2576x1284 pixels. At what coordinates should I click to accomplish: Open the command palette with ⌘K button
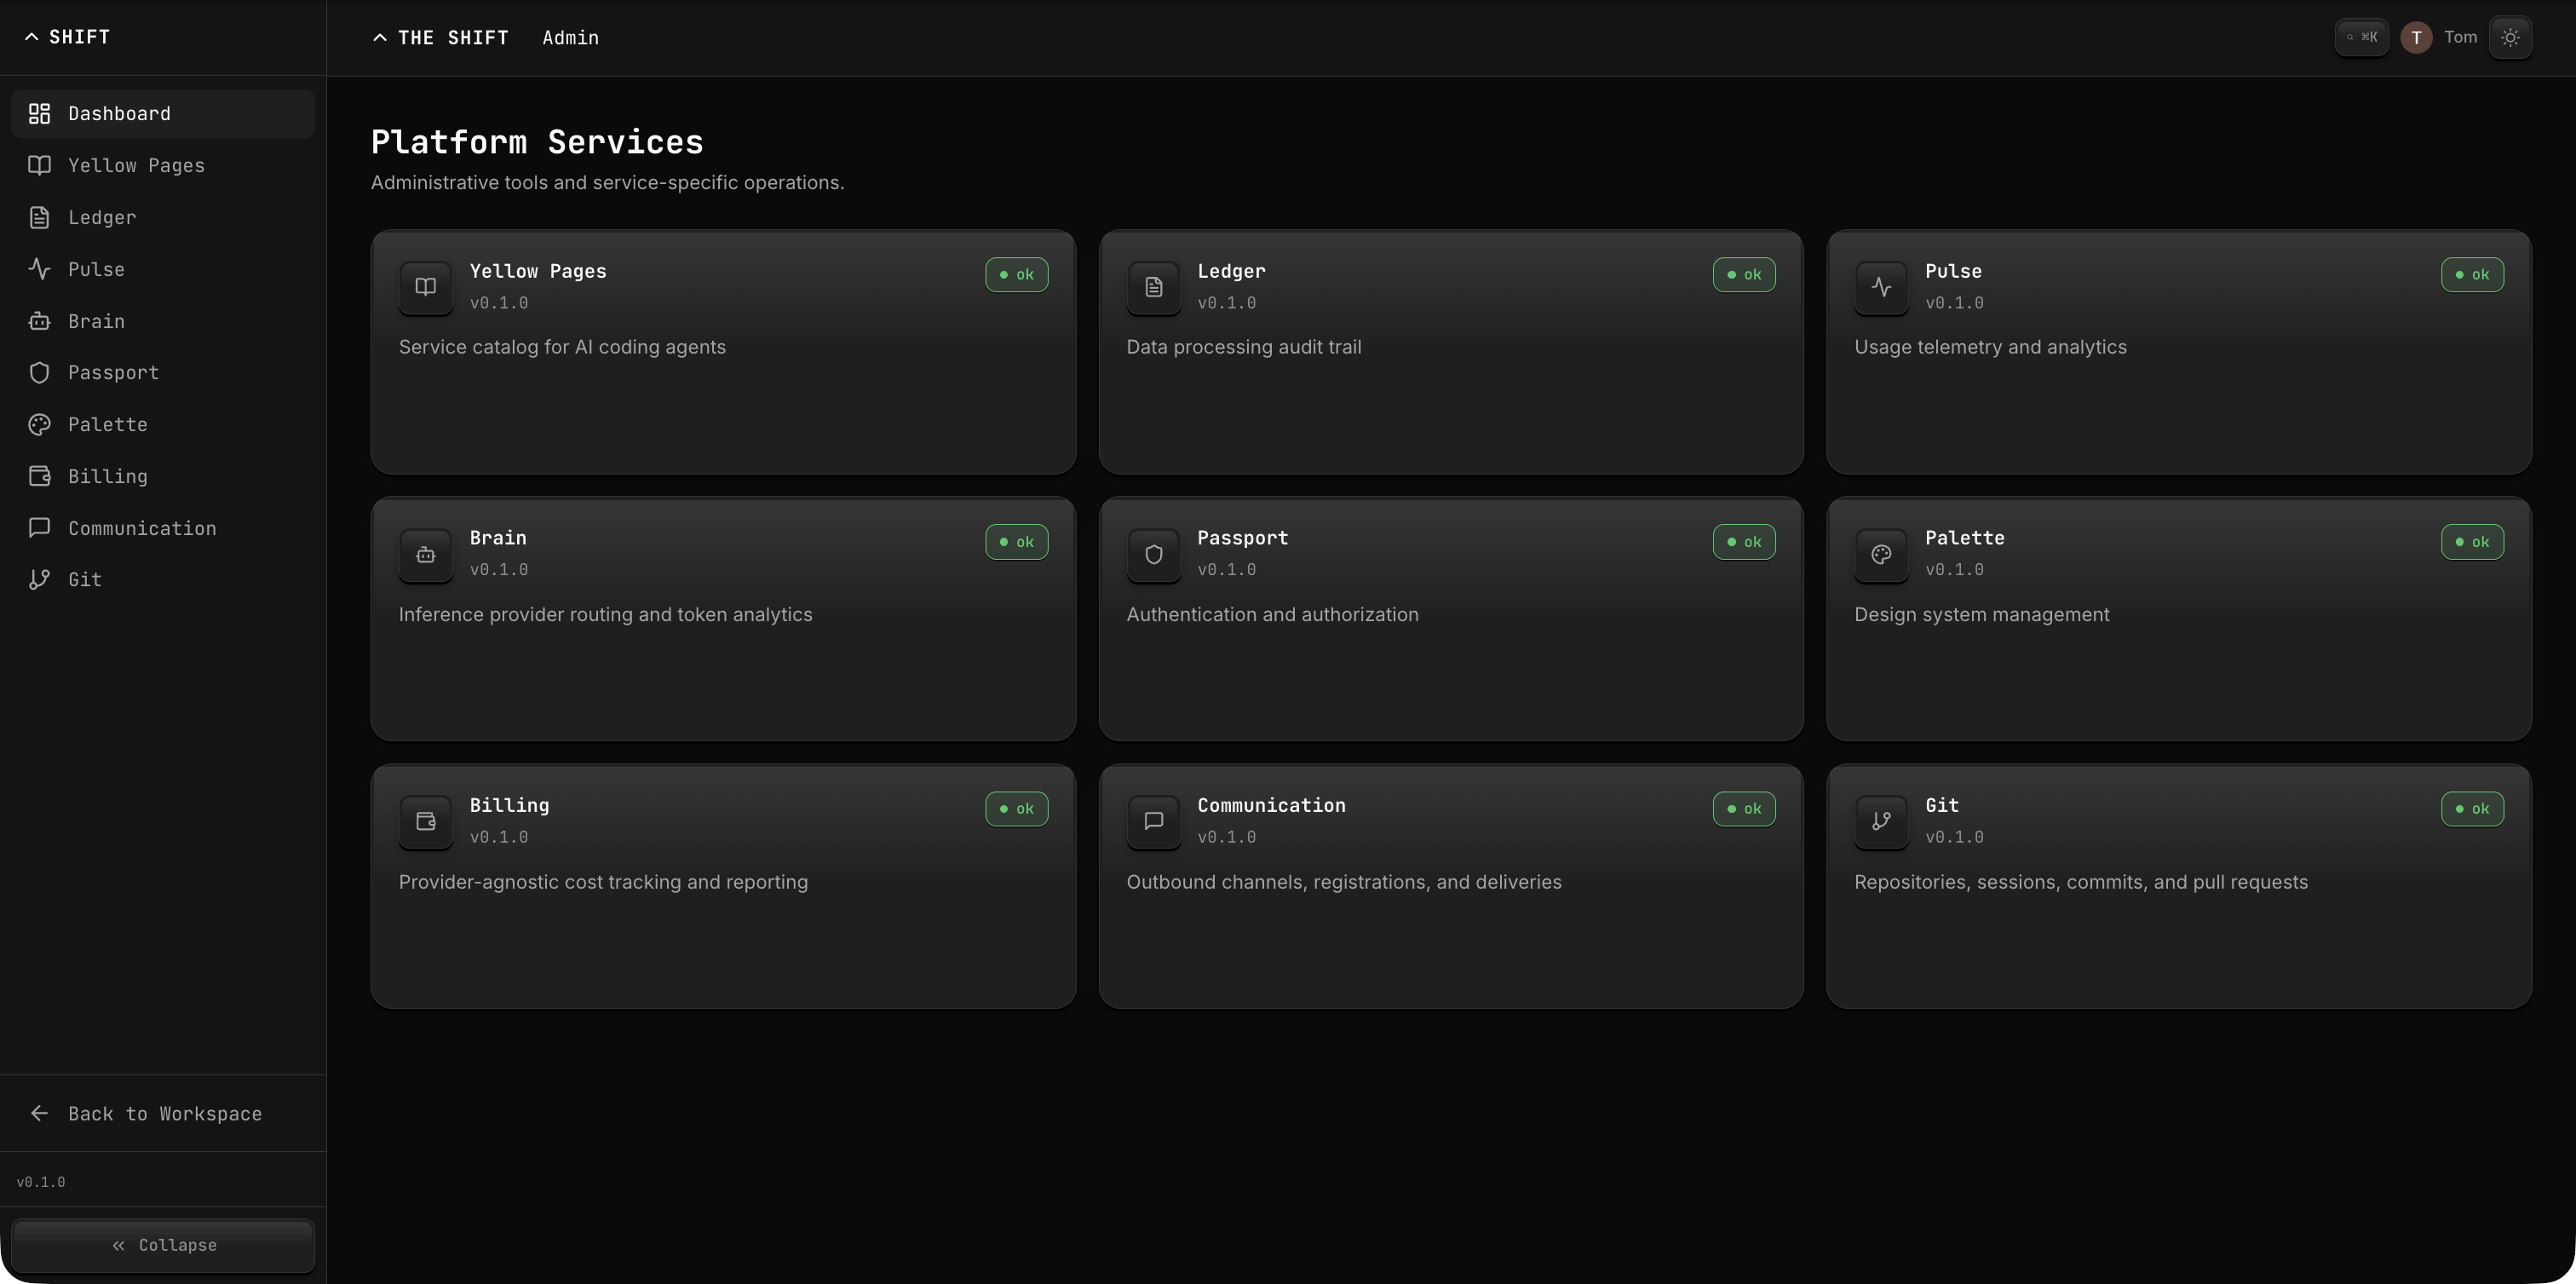(2362, 37)
